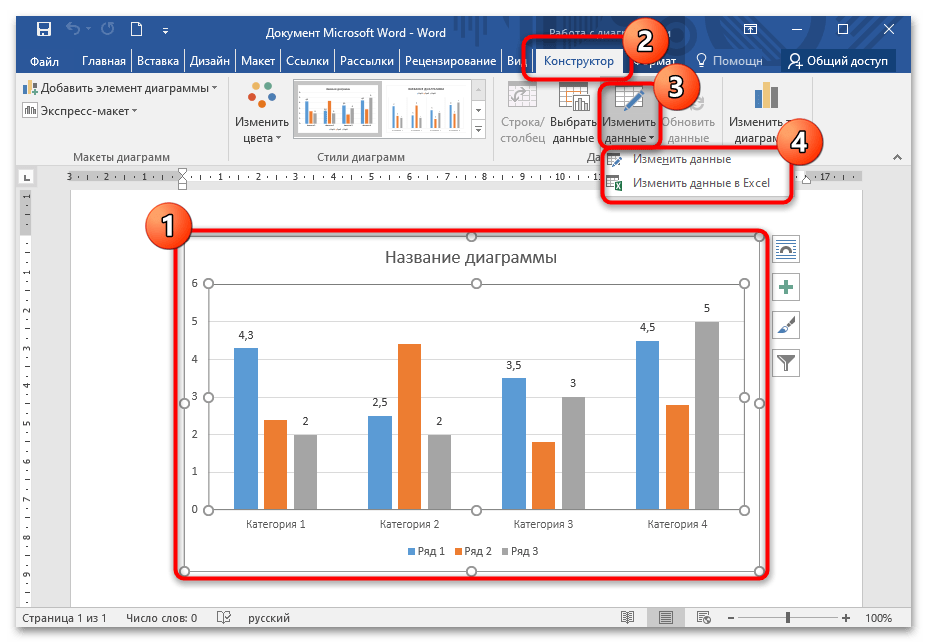The height and width of the screenshot is (643, 927).
Task: Click the Помощник lightbulb search box
Action: pyautogui.click(x=730, y=61)
